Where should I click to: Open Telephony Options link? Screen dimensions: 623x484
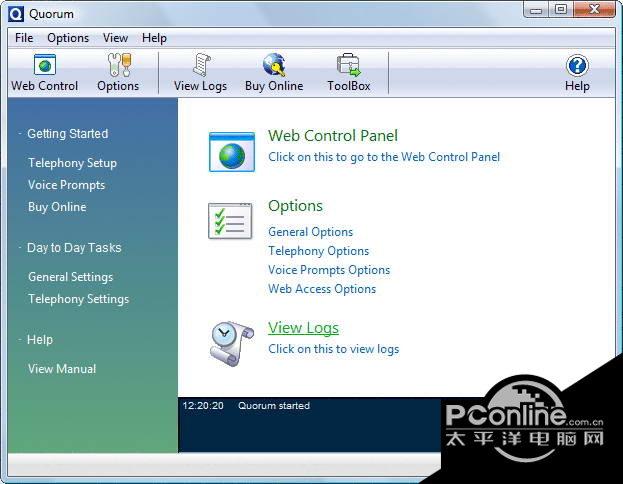pyautogui.click(x=318, y=251)
